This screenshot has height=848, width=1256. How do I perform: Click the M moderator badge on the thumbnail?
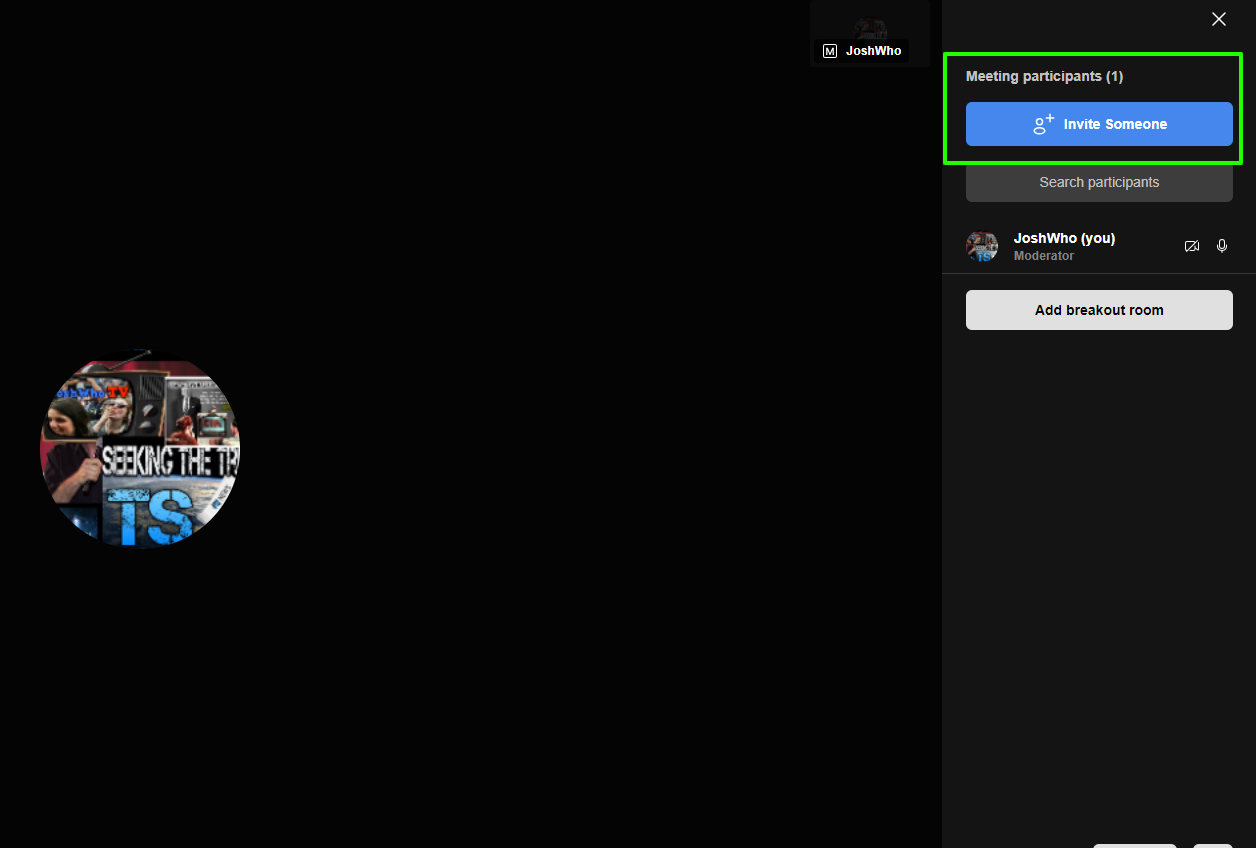tap(829, 51)
